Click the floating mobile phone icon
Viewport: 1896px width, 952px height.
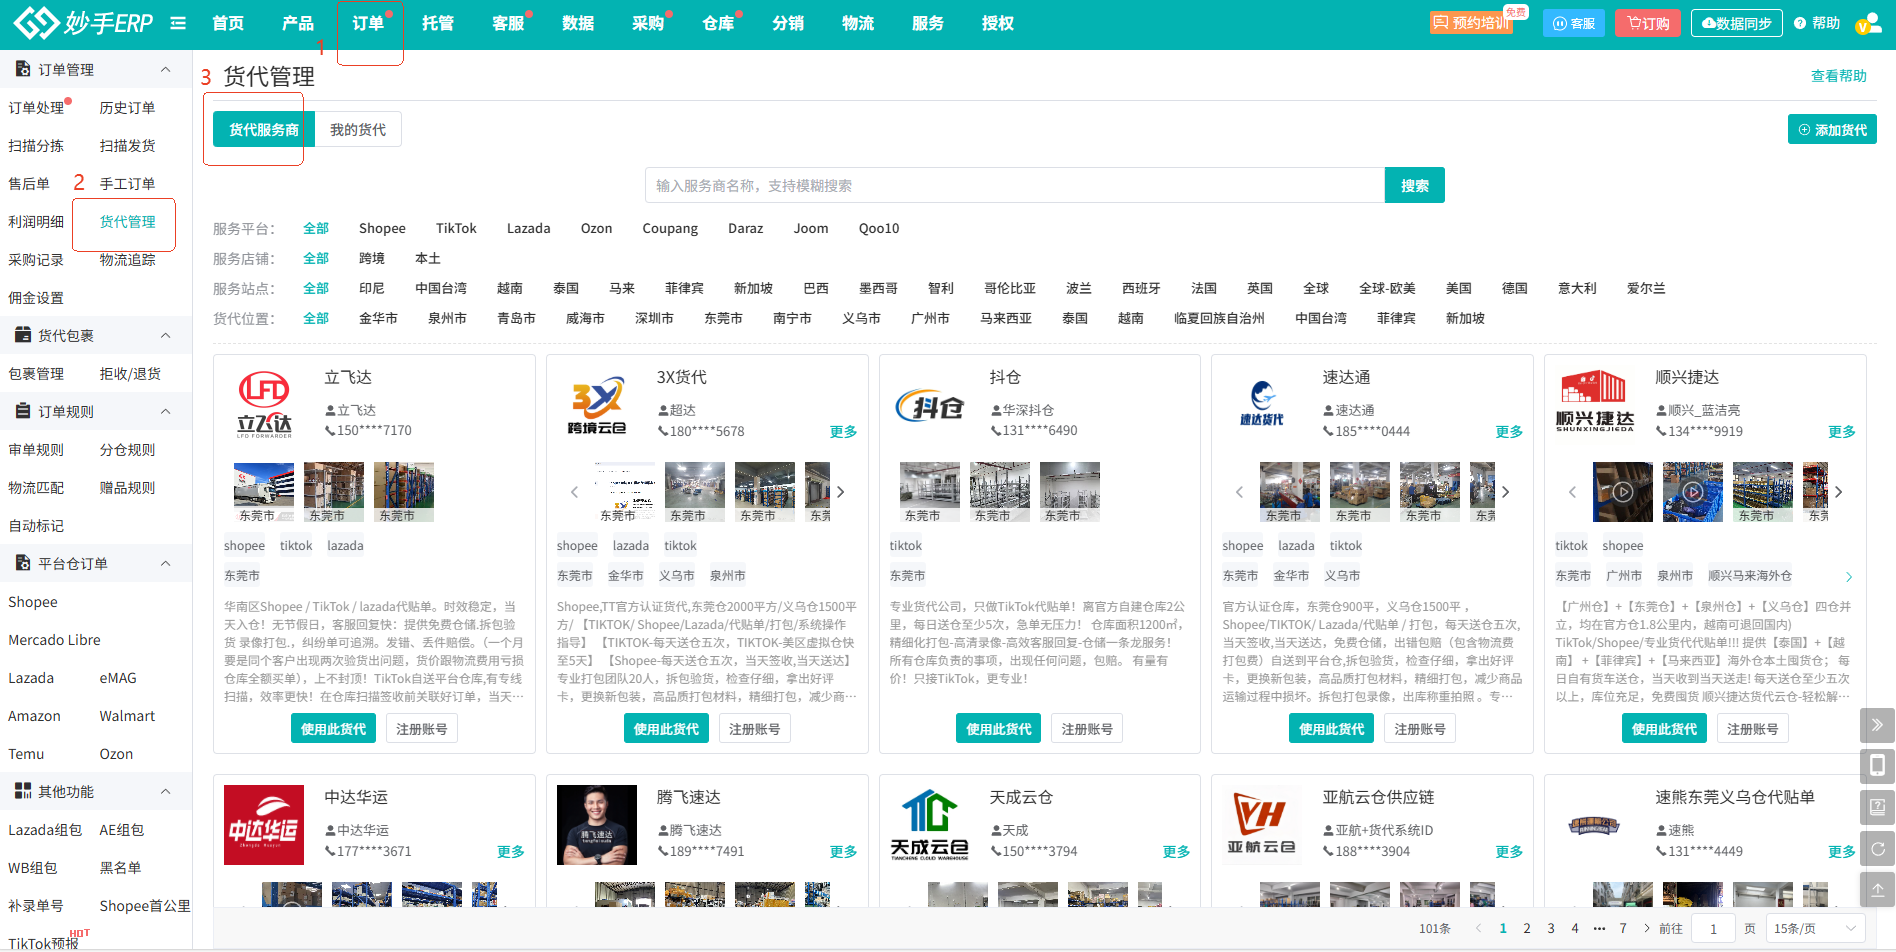coord(1877,766)
